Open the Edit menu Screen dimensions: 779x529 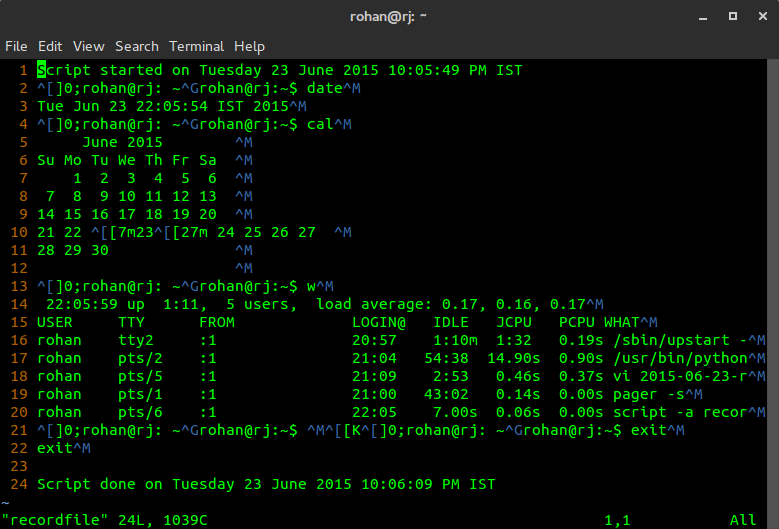50,46
